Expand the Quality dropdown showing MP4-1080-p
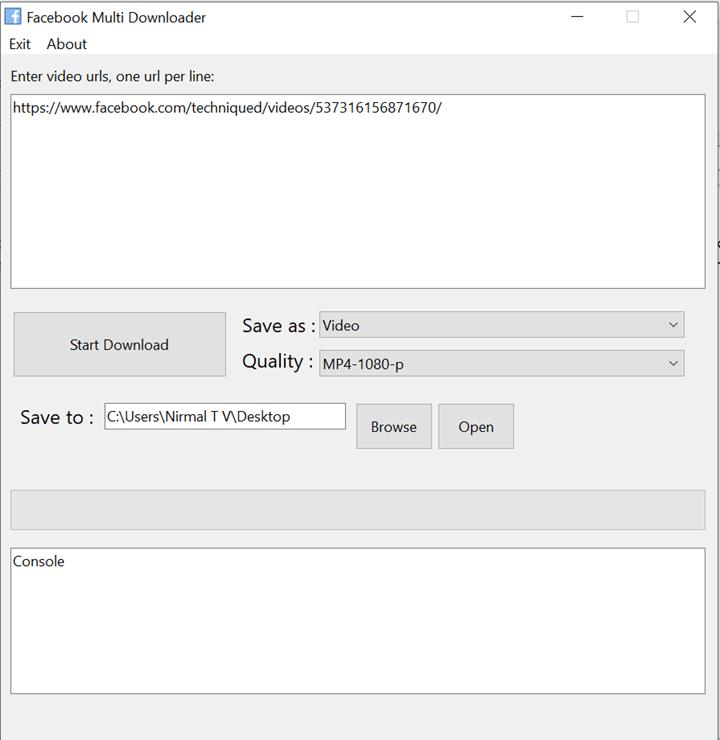 (x=502, y=363)
